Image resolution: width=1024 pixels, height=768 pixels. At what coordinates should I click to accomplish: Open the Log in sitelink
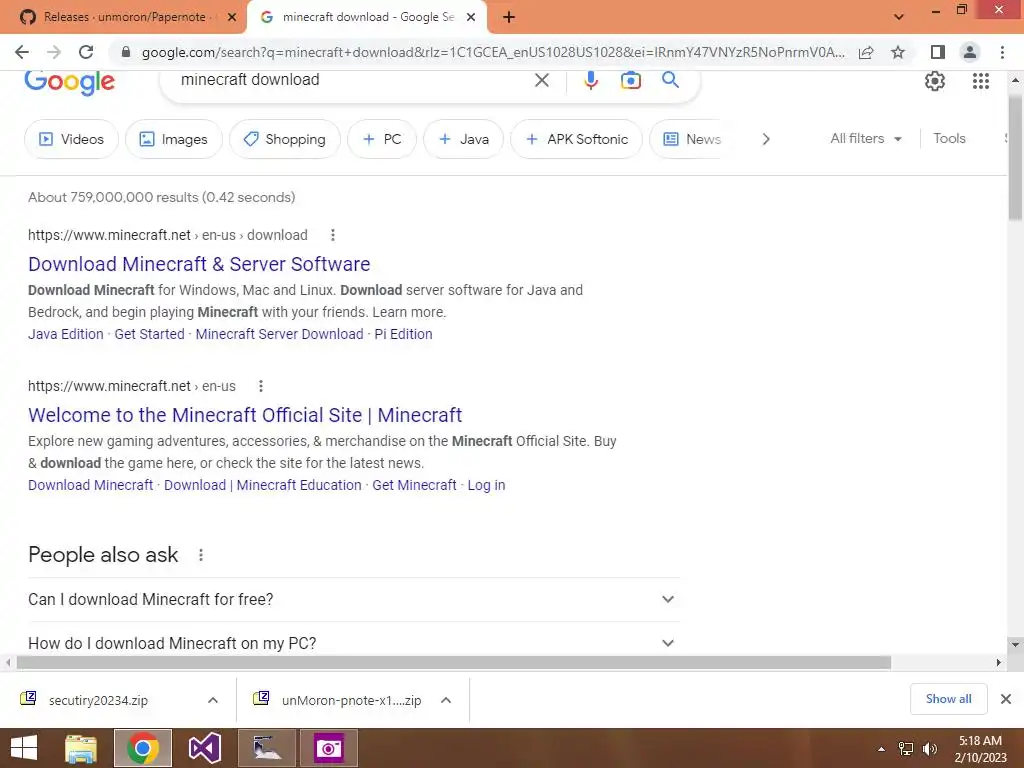click(x=487, y=485)
